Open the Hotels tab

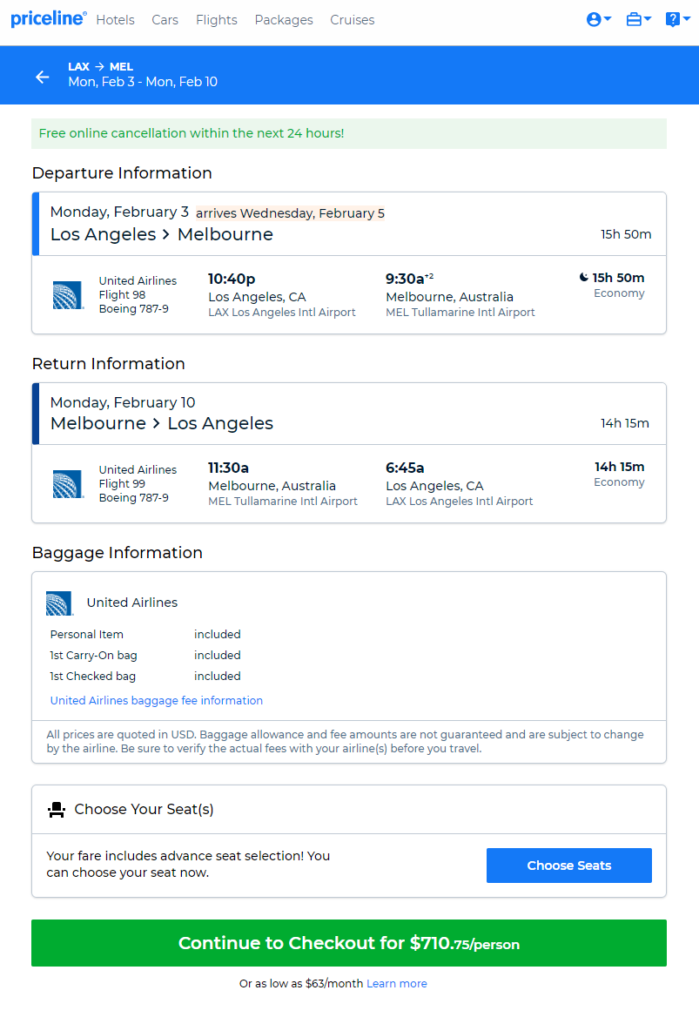115,20
